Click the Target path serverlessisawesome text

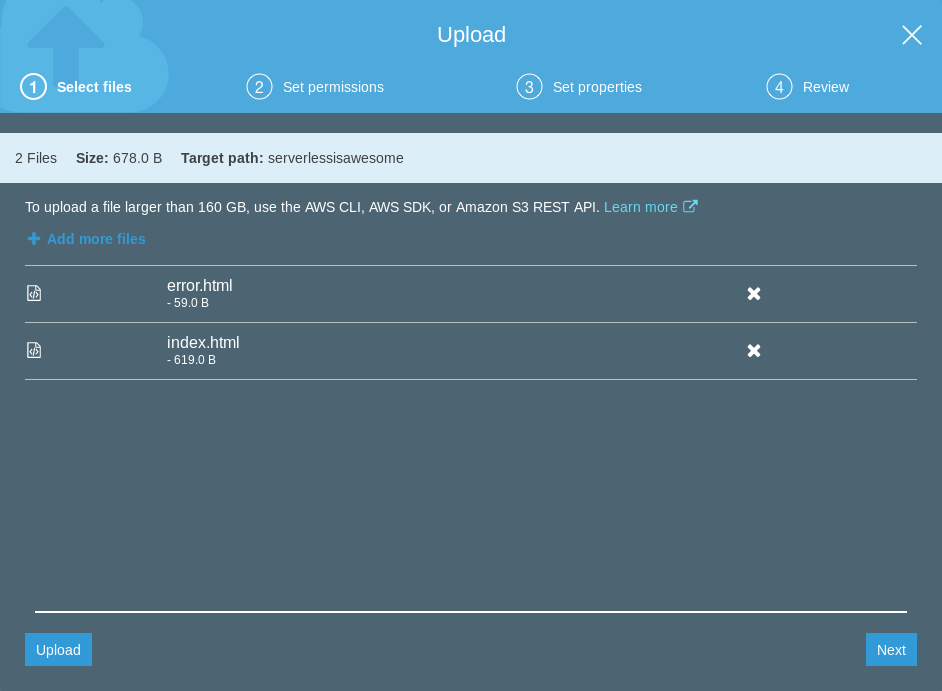point(336,158)
